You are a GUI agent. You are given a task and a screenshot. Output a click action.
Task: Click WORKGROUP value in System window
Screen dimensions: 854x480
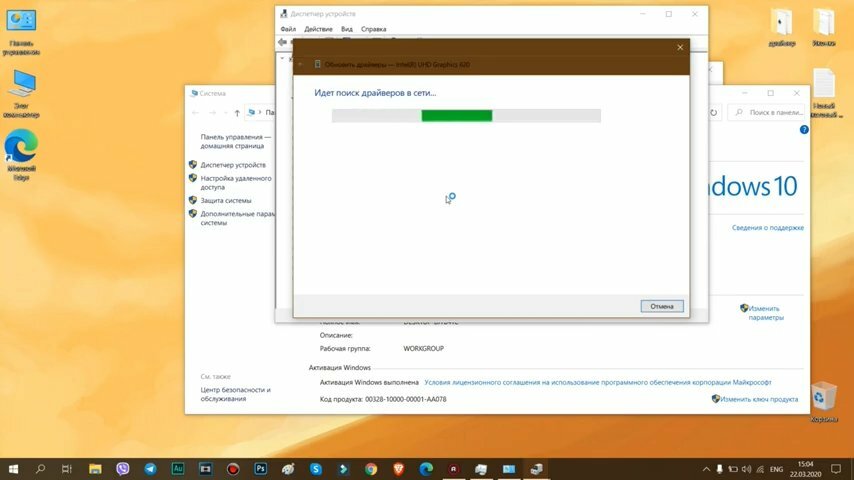tap(423, 349)
